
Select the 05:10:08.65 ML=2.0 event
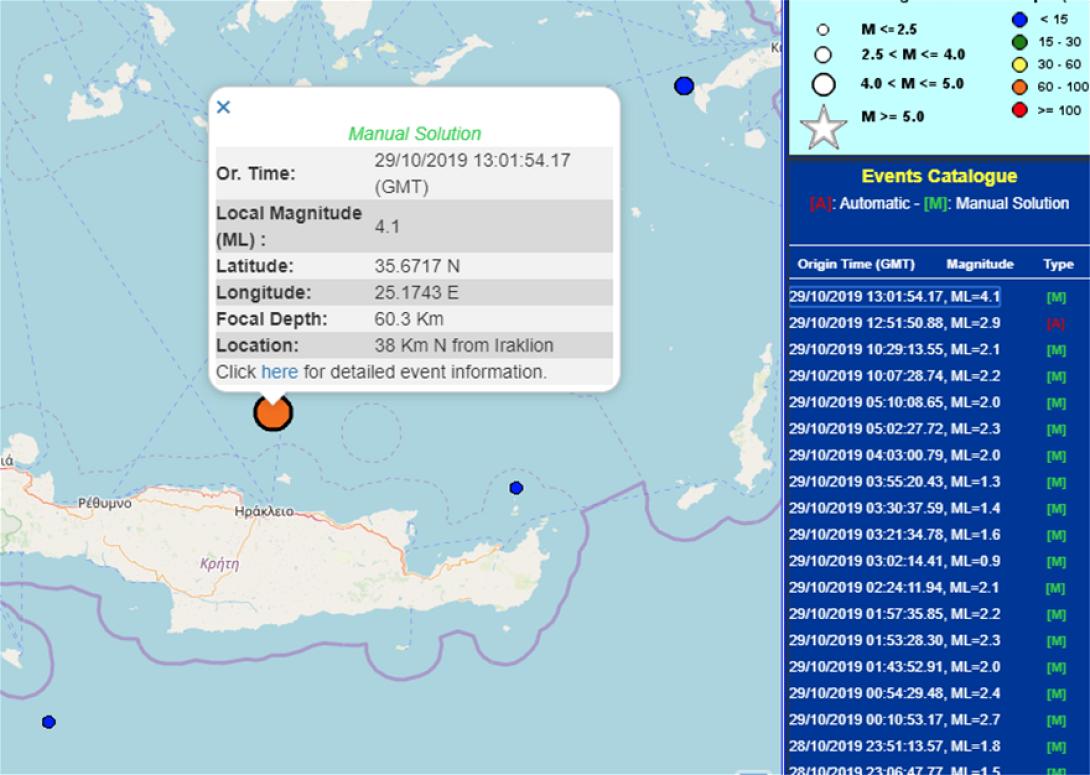pos(894,403)
